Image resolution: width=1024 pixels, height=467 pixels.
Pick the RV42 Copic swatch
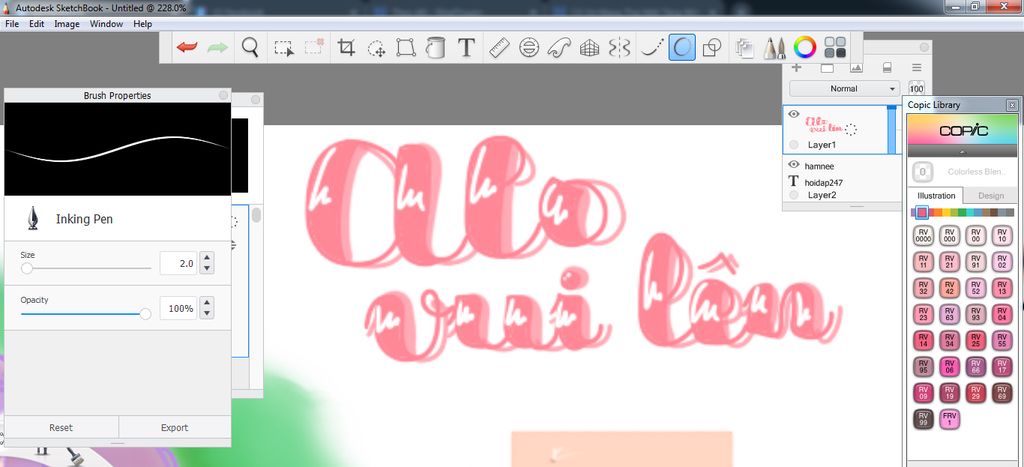pos(950,288)
